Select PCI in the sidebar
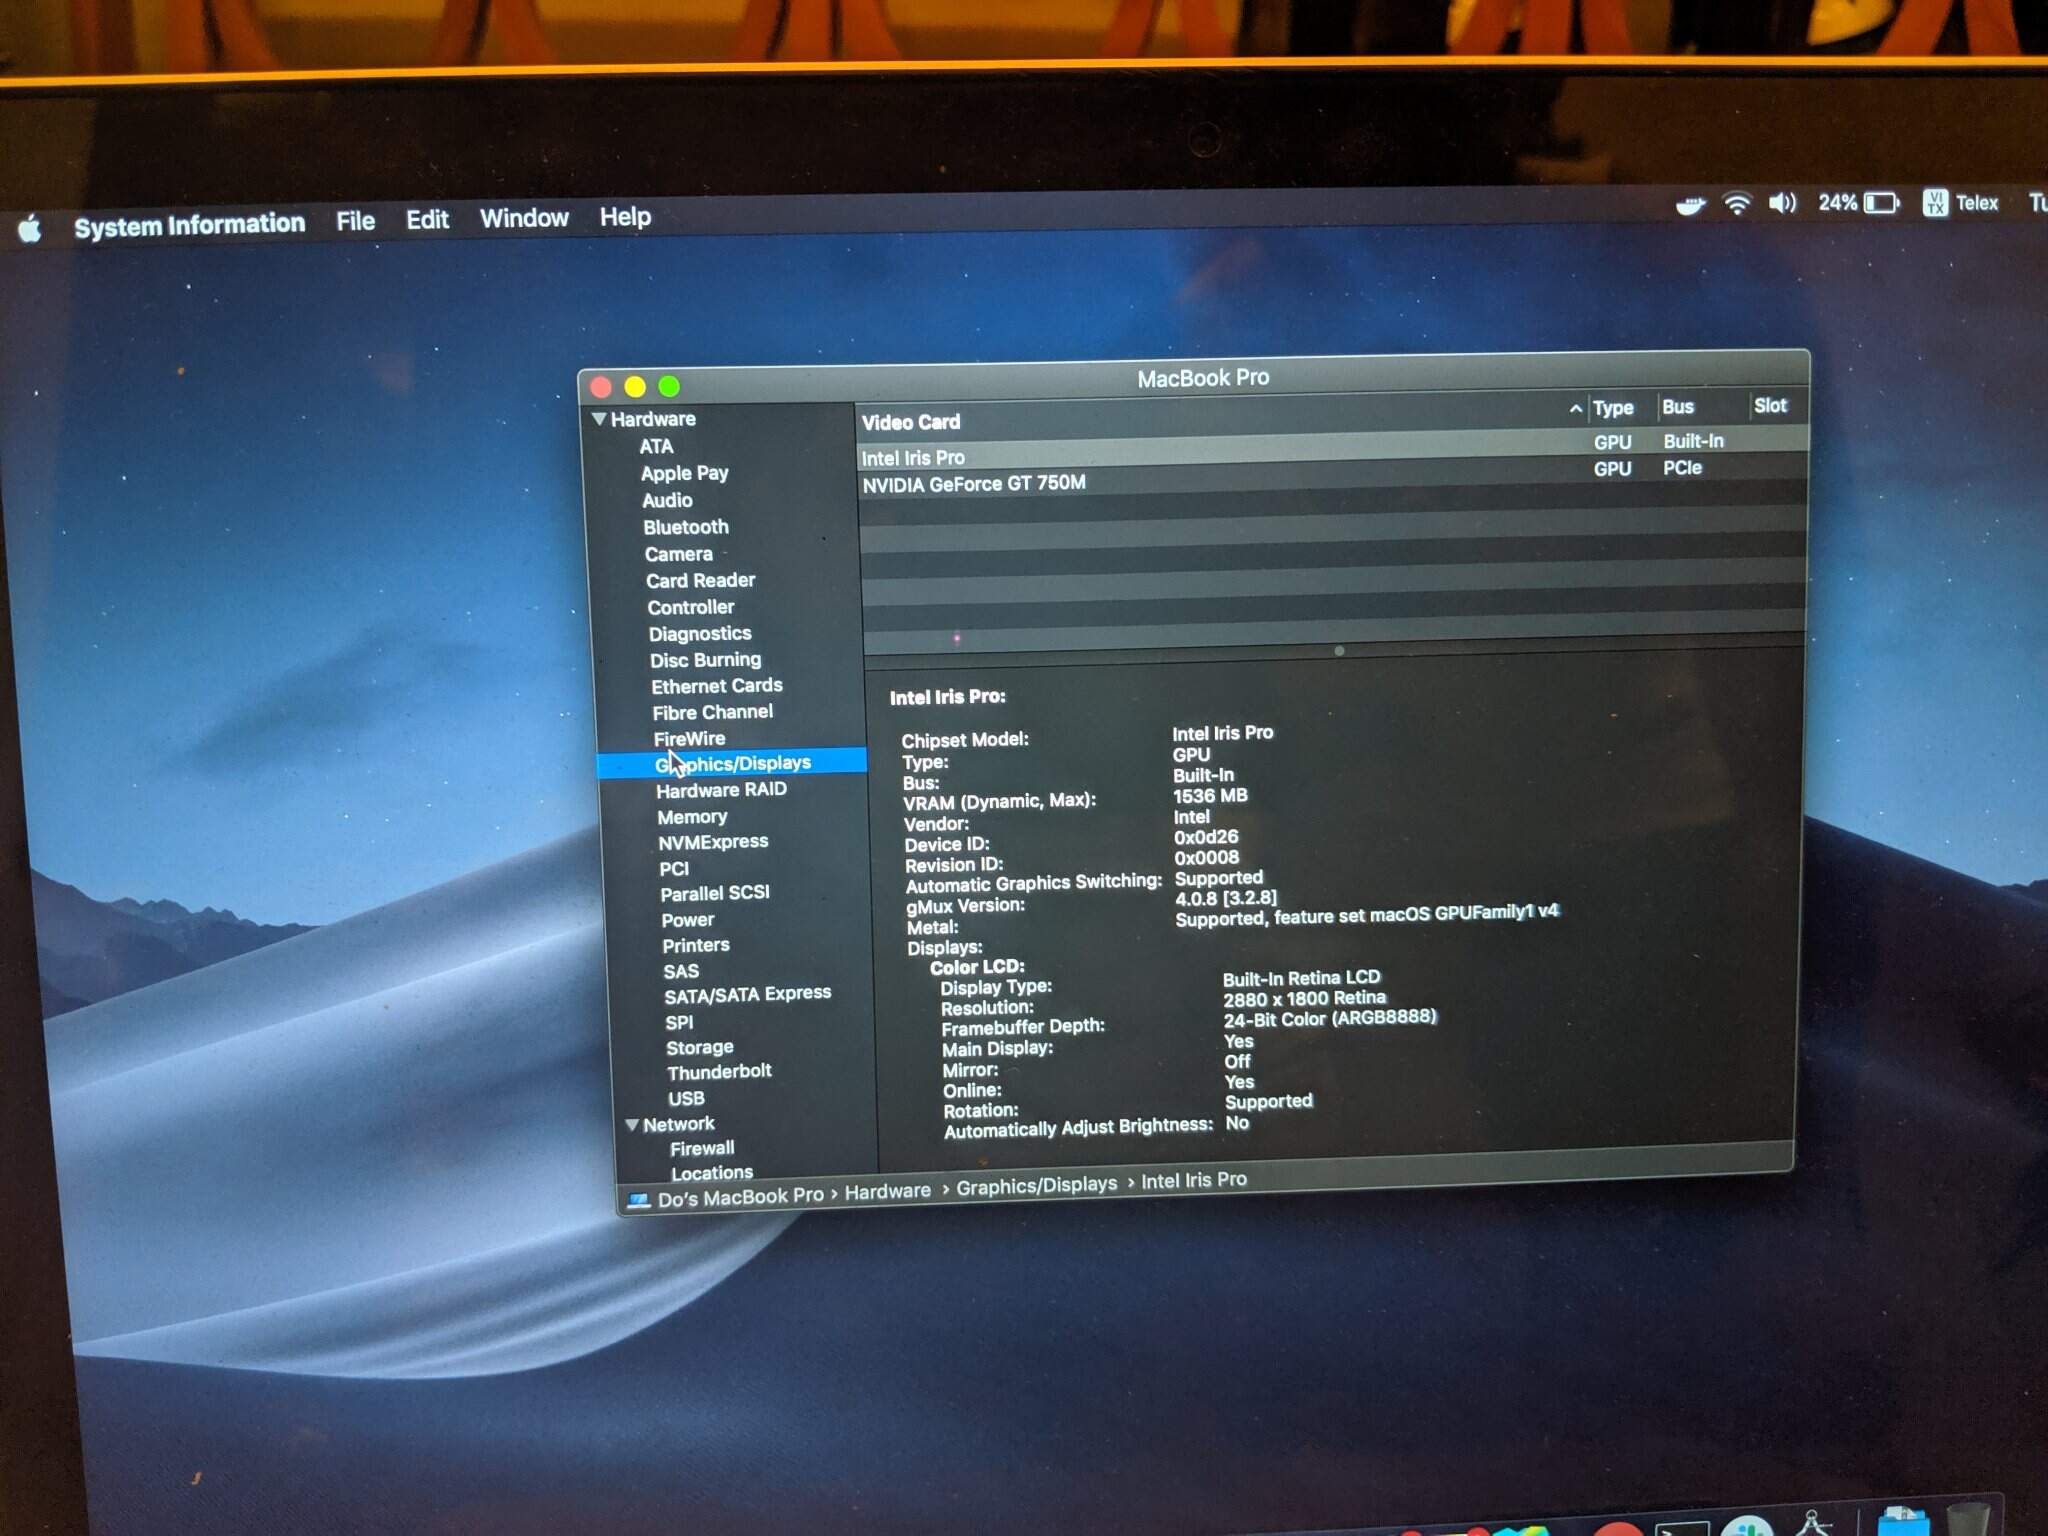Image resolution: width=2048 pixels, height=1536 pixels. pyautogui.click(x=674, y=868)
